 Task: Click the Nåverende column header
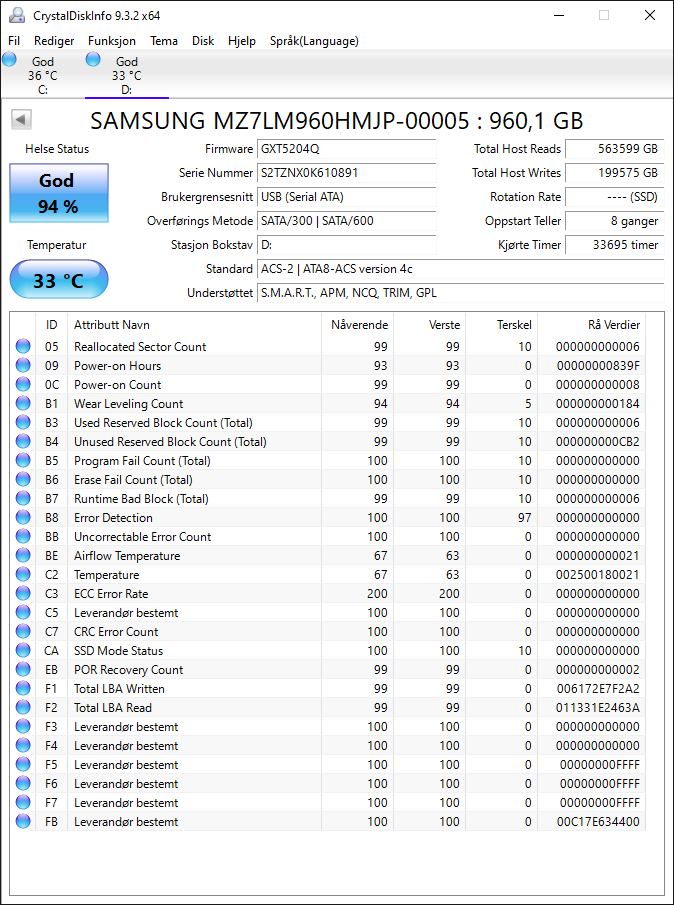point(357,325)
